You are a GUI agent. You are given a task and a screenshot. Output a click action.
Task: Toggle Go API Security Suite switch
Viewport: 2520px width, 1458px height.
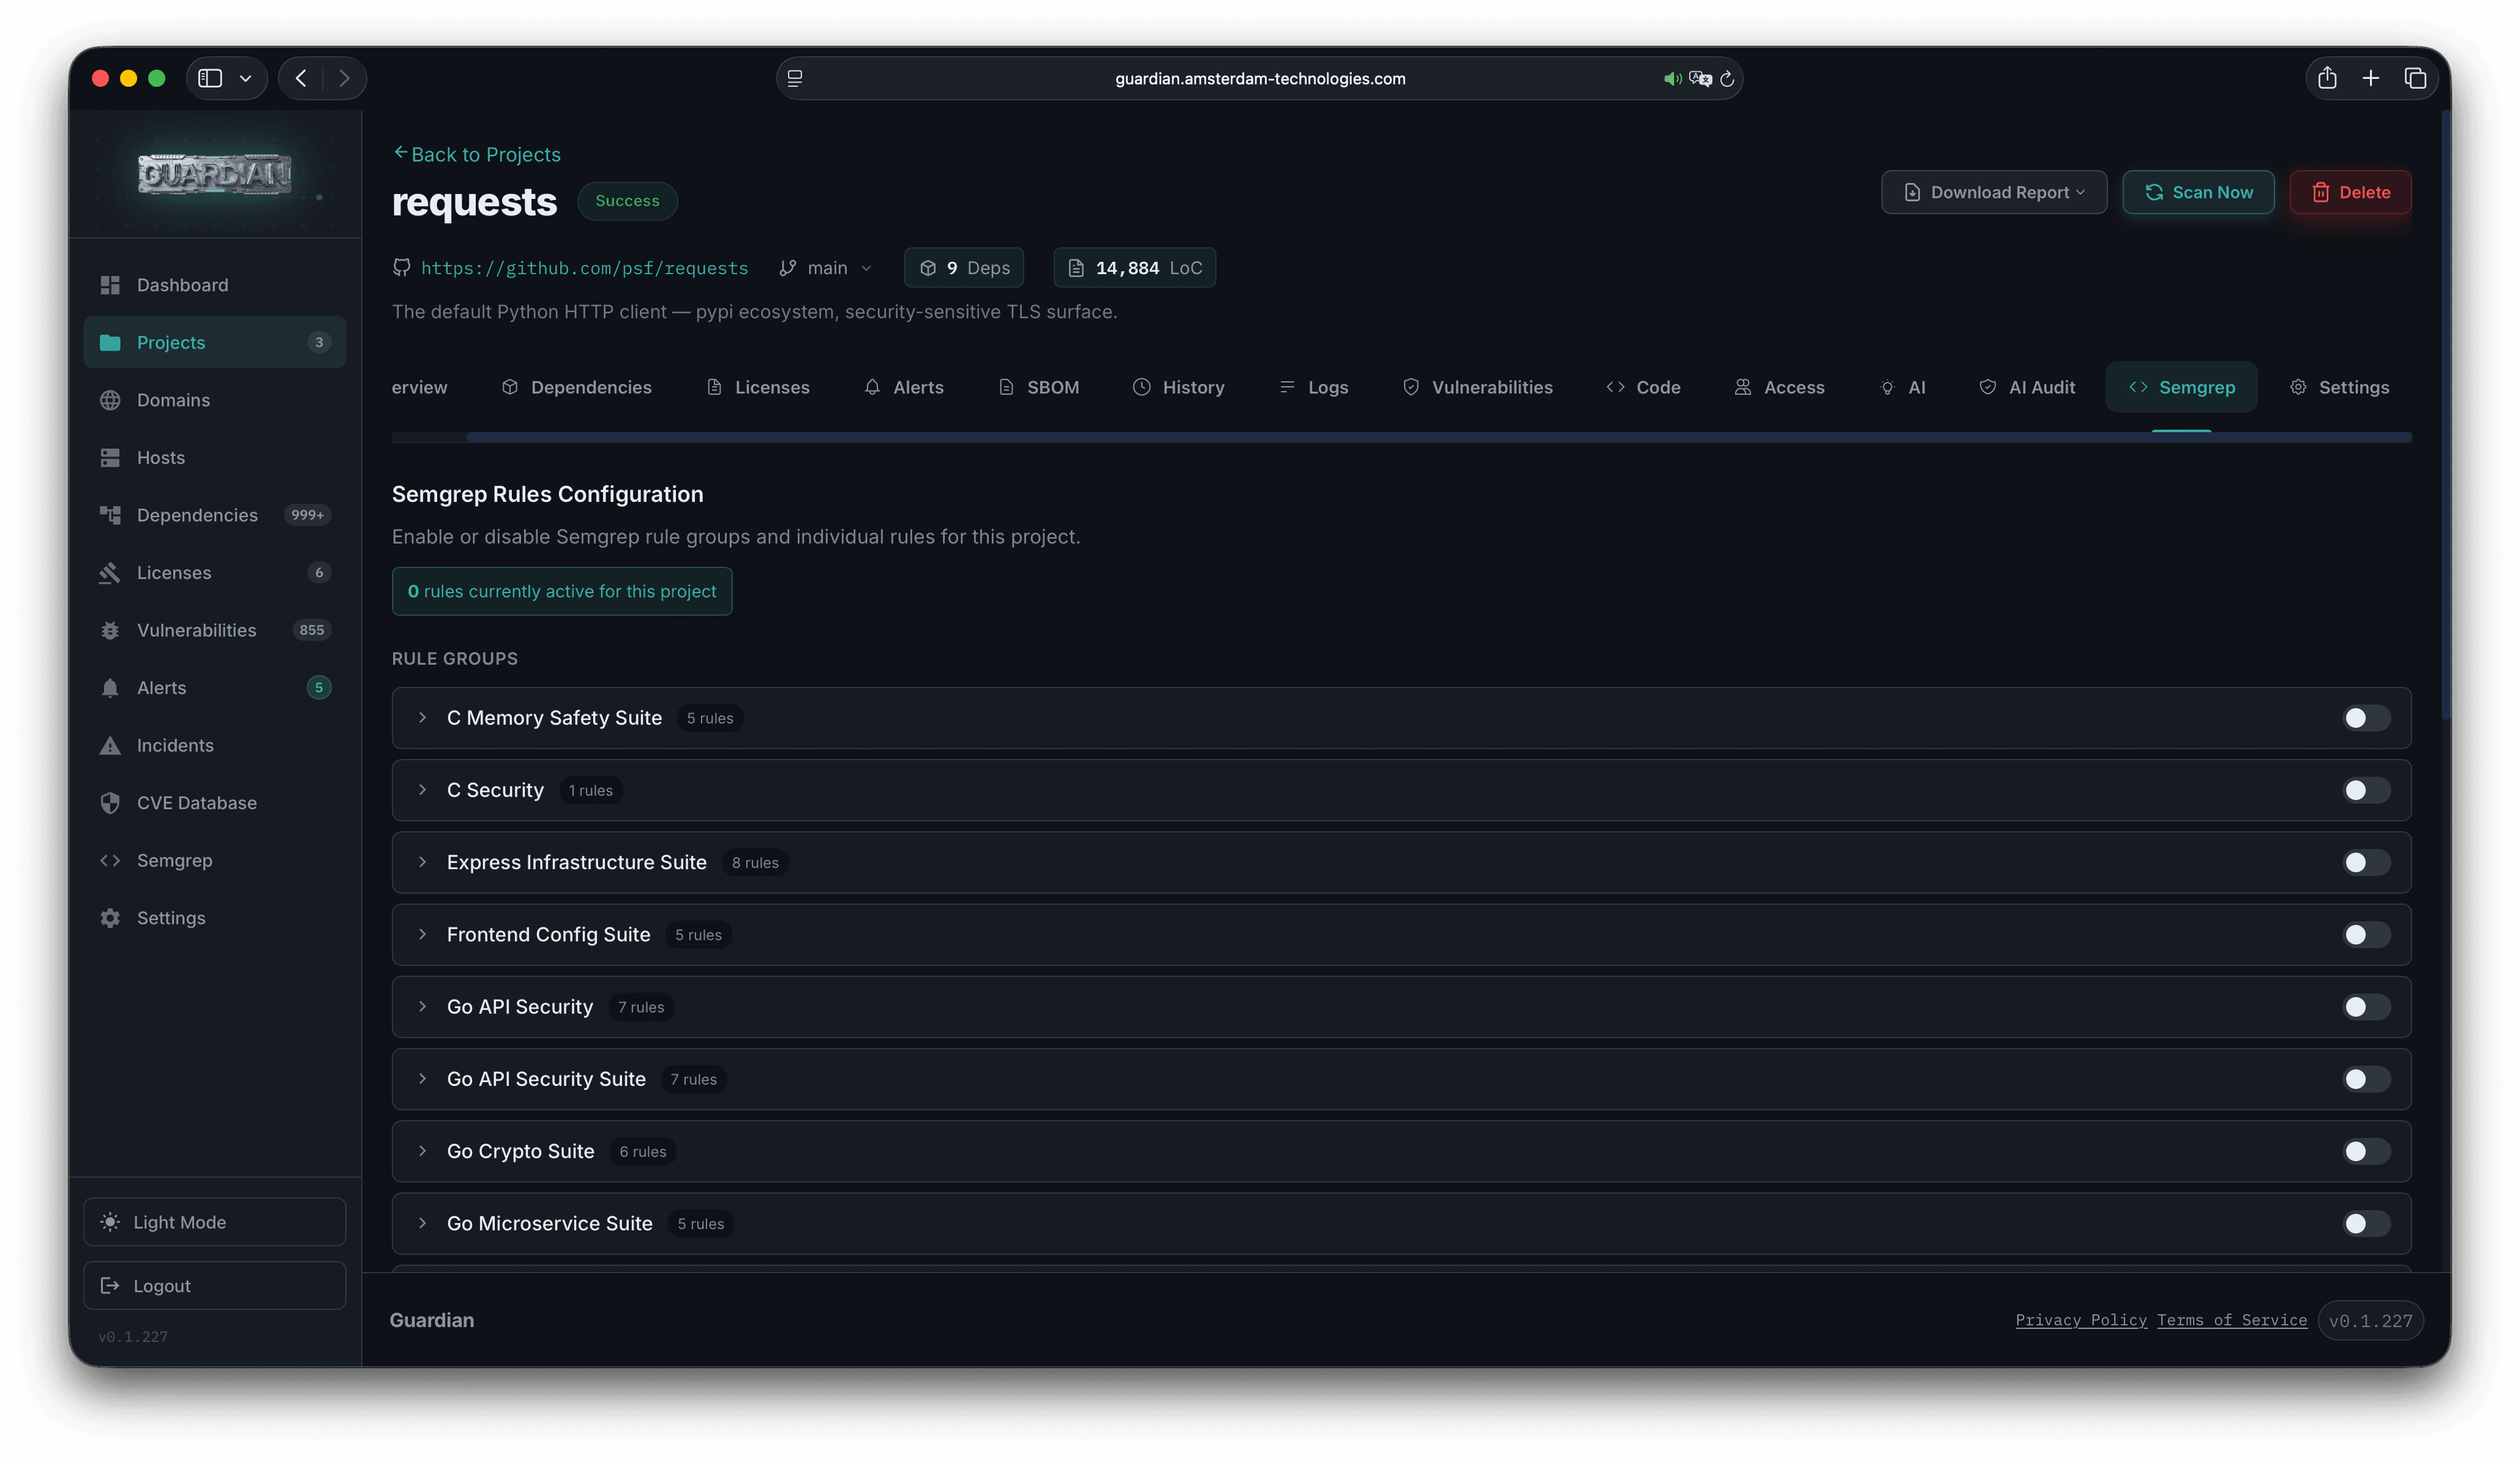pos(2366,1079)
